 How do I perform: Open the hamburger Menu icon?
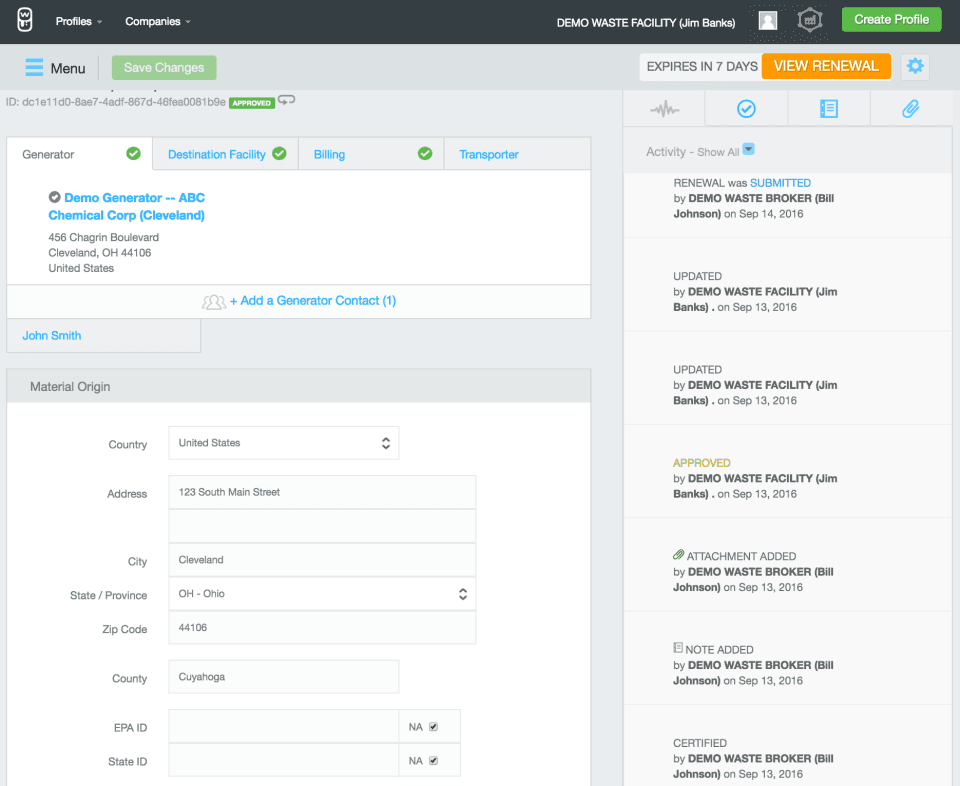pos(35,68)
